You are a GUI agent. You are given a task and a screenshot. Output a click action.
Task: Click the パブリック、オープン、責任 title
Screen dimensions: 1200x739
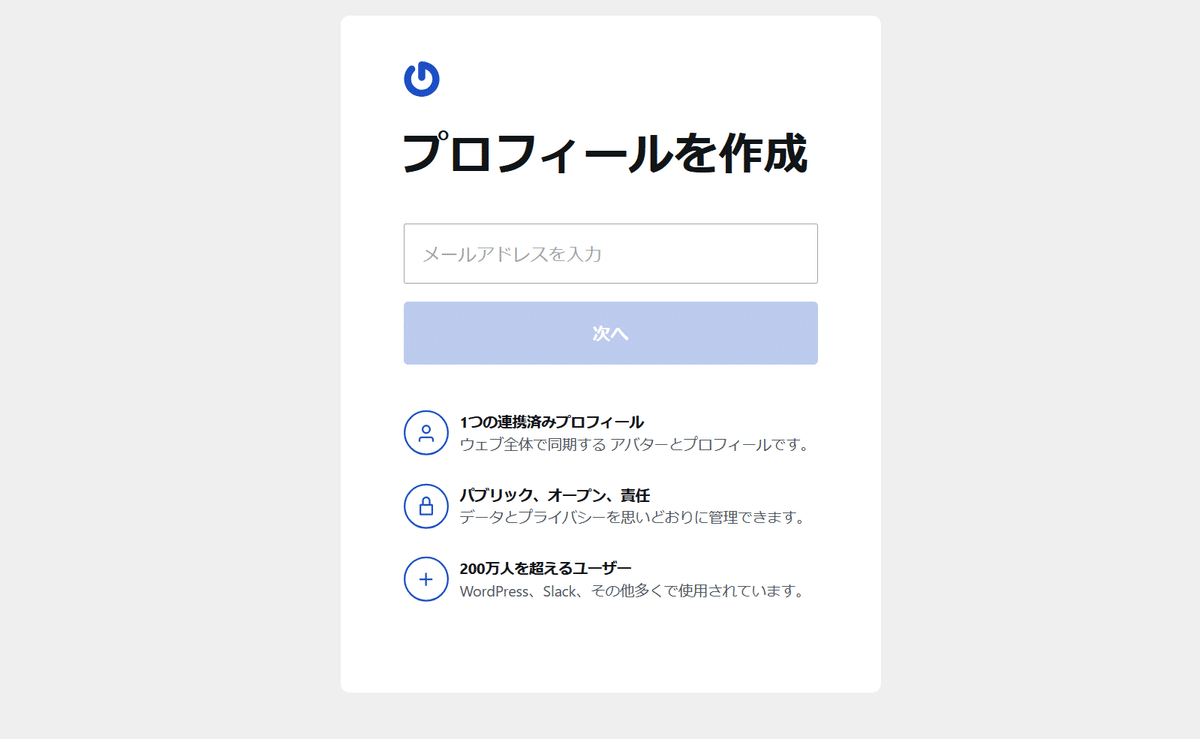[x=555, y=495]
